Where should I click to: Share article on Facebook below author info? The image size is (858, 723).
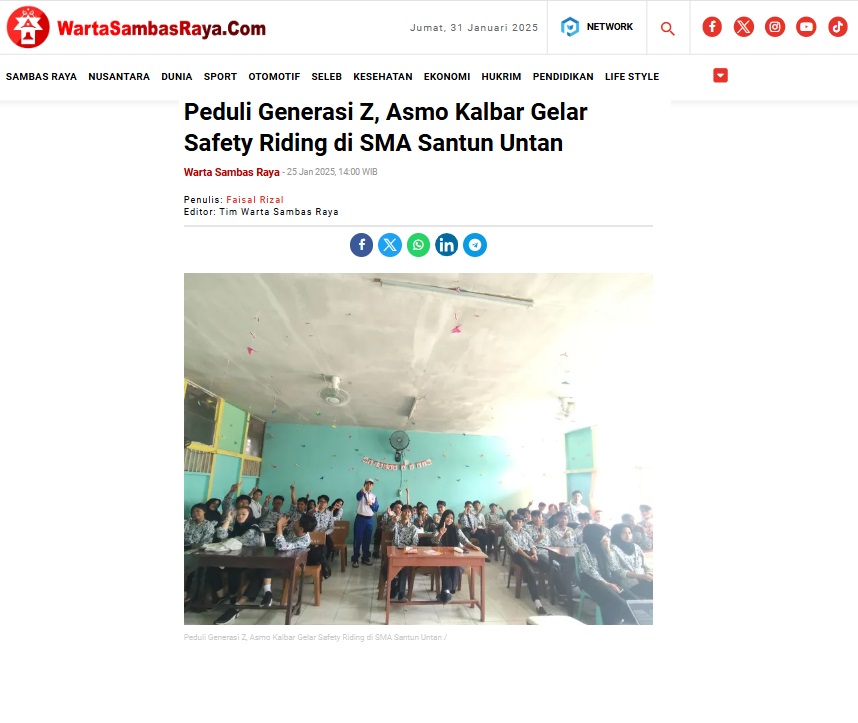coord(362,245)
